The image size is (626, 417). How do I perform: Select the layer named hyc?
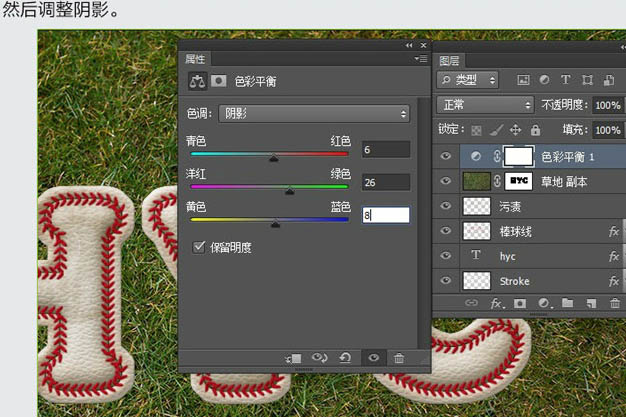pos(507,256)
